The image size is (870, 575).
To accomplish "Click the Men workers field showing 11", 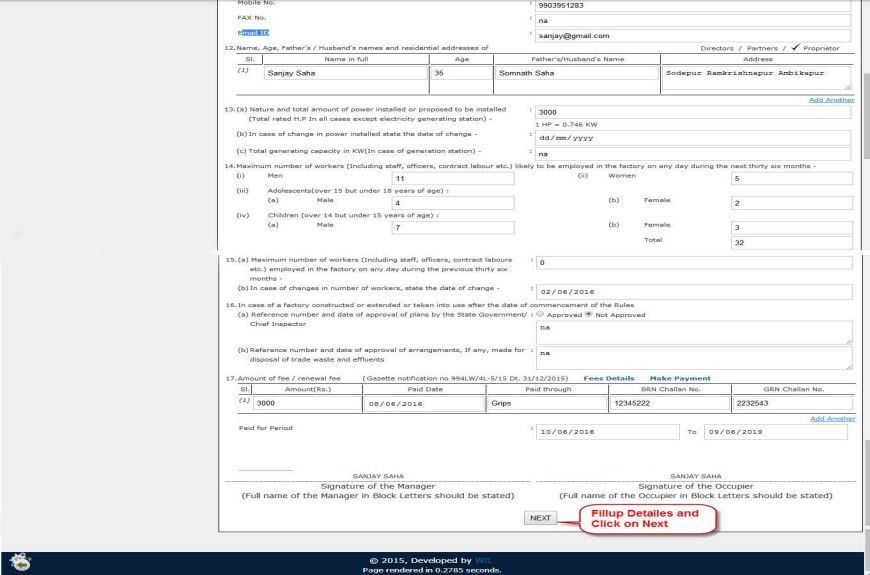I will coord(453,178).
